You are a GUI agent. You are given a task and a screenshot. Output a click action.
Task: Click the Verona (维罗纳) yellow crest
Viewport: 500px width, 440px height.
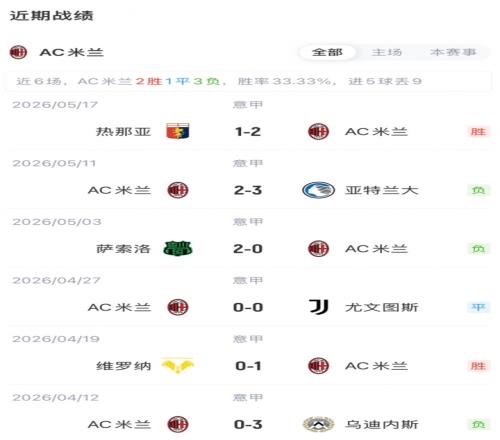coord(178,366)
